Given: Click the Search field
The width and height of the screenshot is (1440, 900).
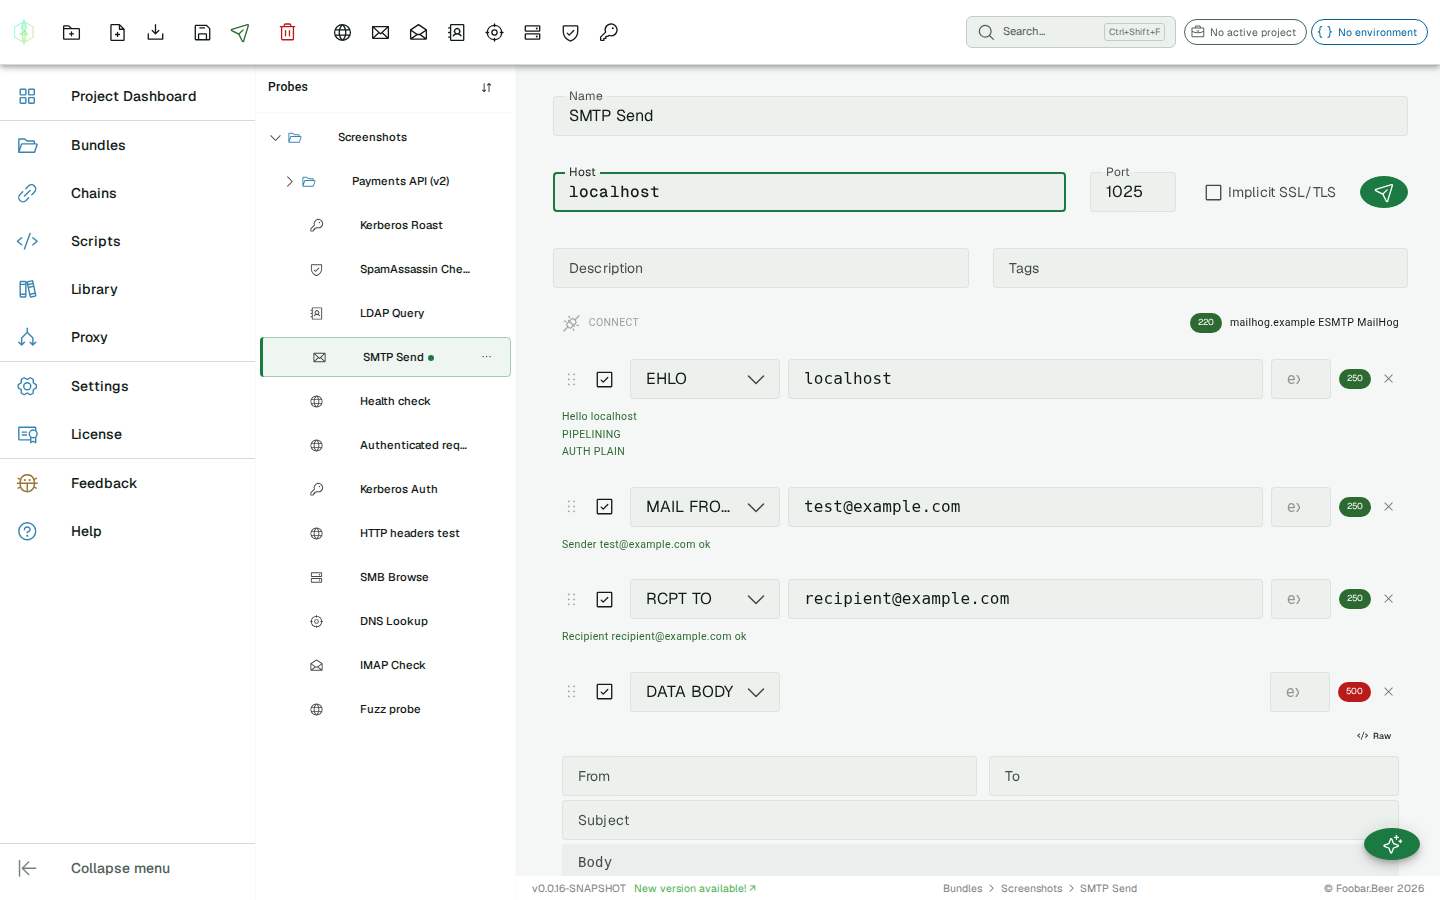Looking at the screenshot, I should [x=1071, y=32].
